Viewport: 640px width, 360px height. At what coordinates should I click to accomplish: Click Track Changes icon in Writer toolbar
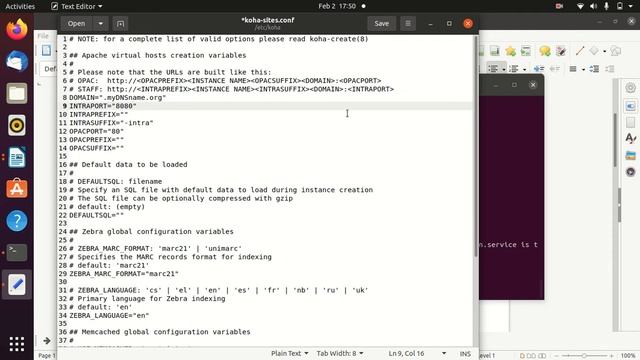[x=561, y=51]
